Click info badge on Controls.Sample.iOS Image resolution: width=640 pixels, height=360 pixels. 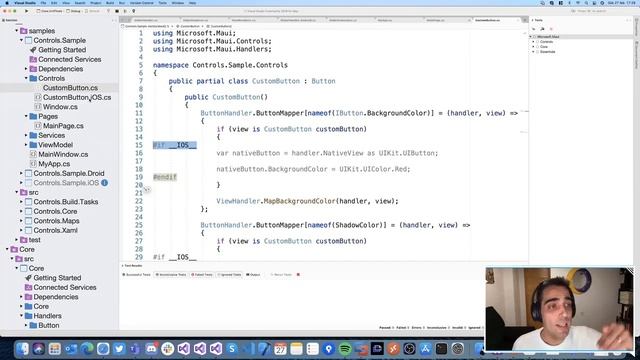click(104, 183)
